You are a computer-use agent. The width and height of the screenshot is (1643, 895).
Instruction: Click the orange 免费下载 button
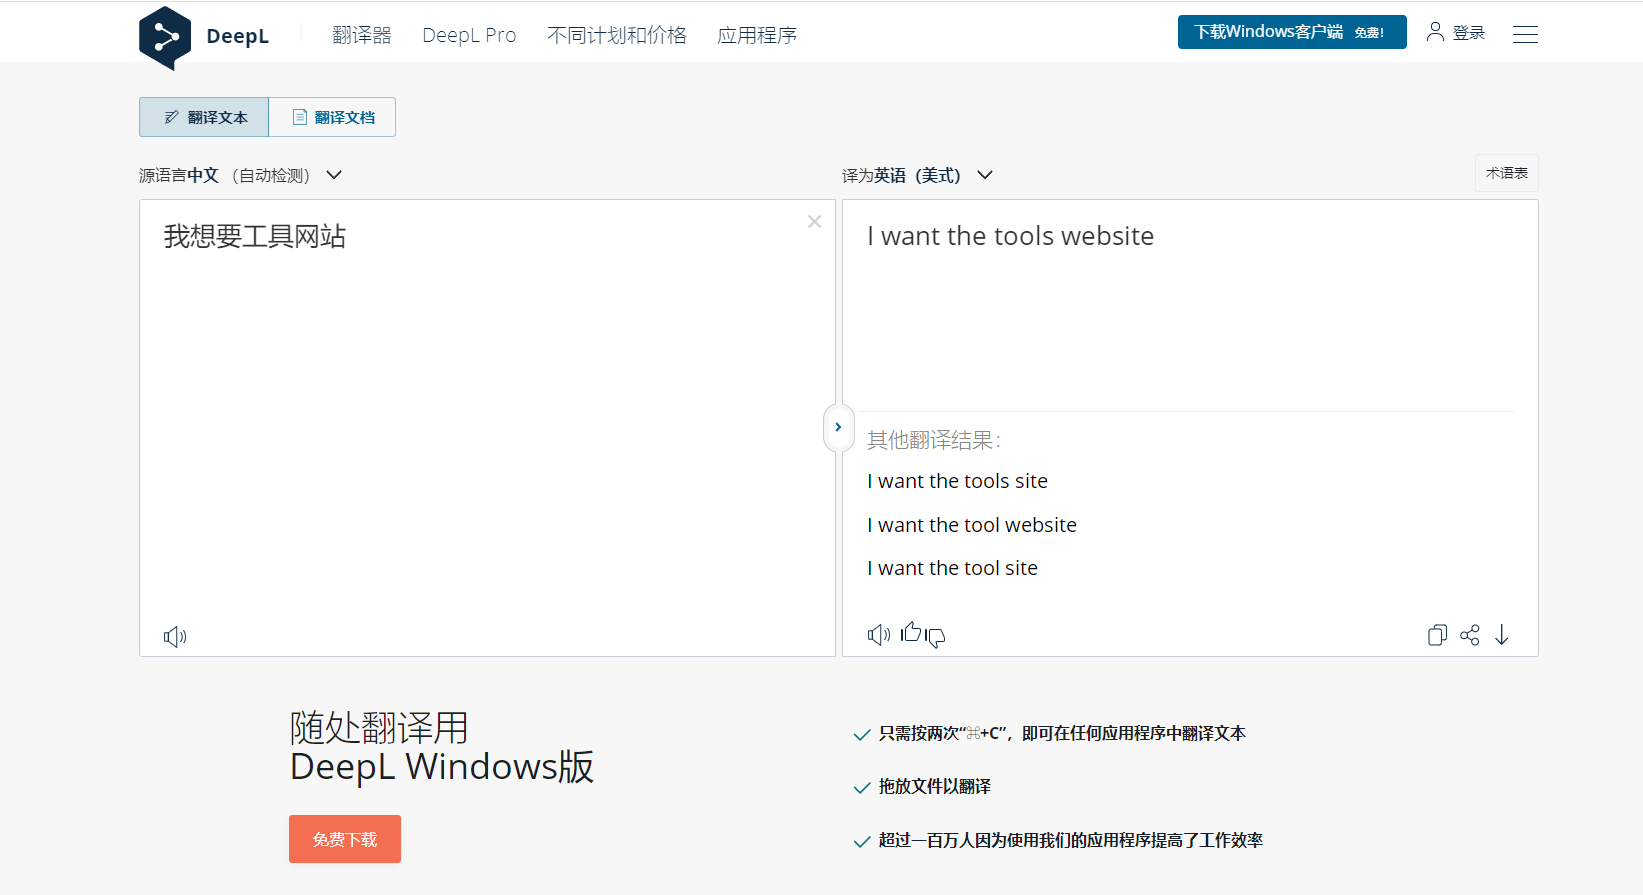(345, 839)
